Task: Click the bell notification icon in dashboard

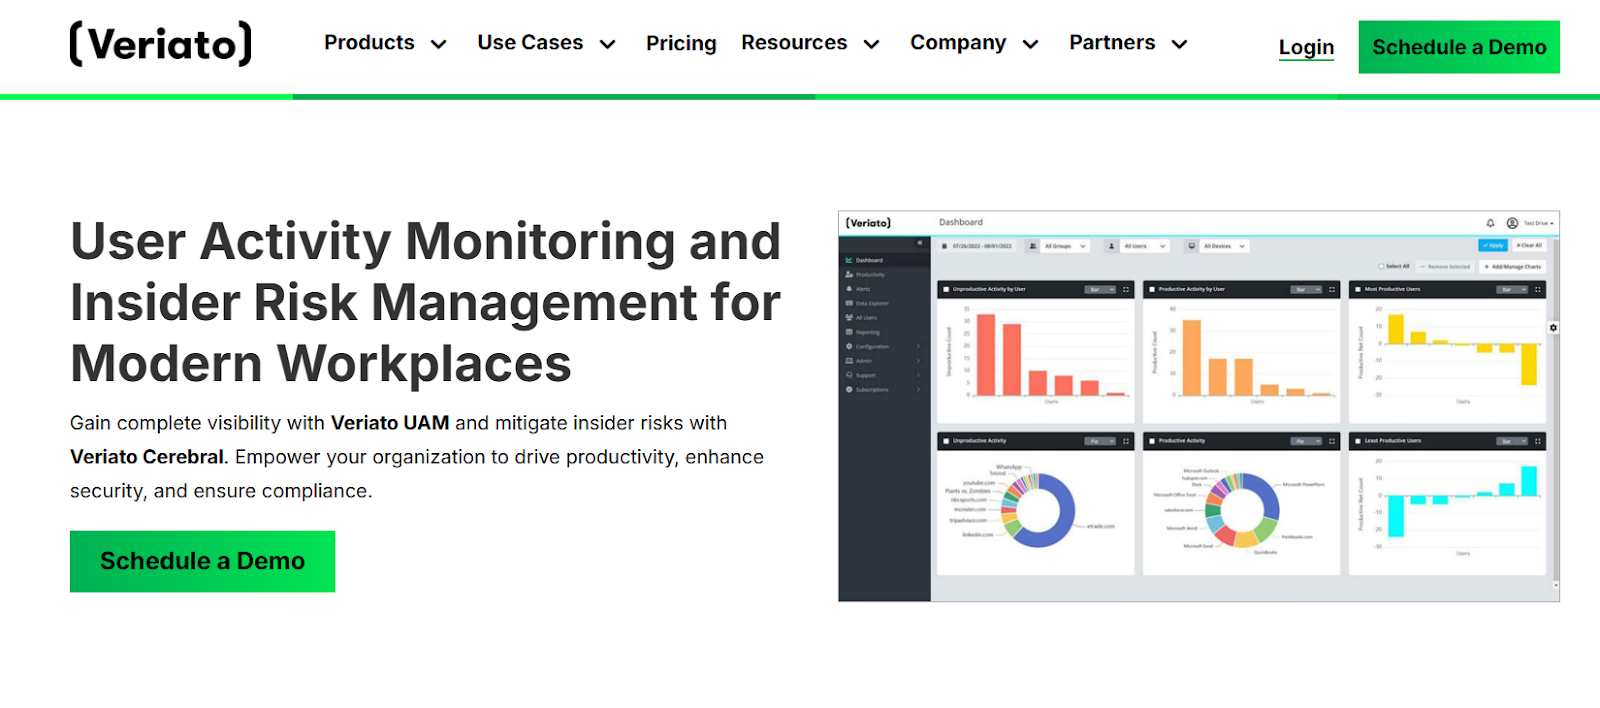Action: pos(1490,223)
